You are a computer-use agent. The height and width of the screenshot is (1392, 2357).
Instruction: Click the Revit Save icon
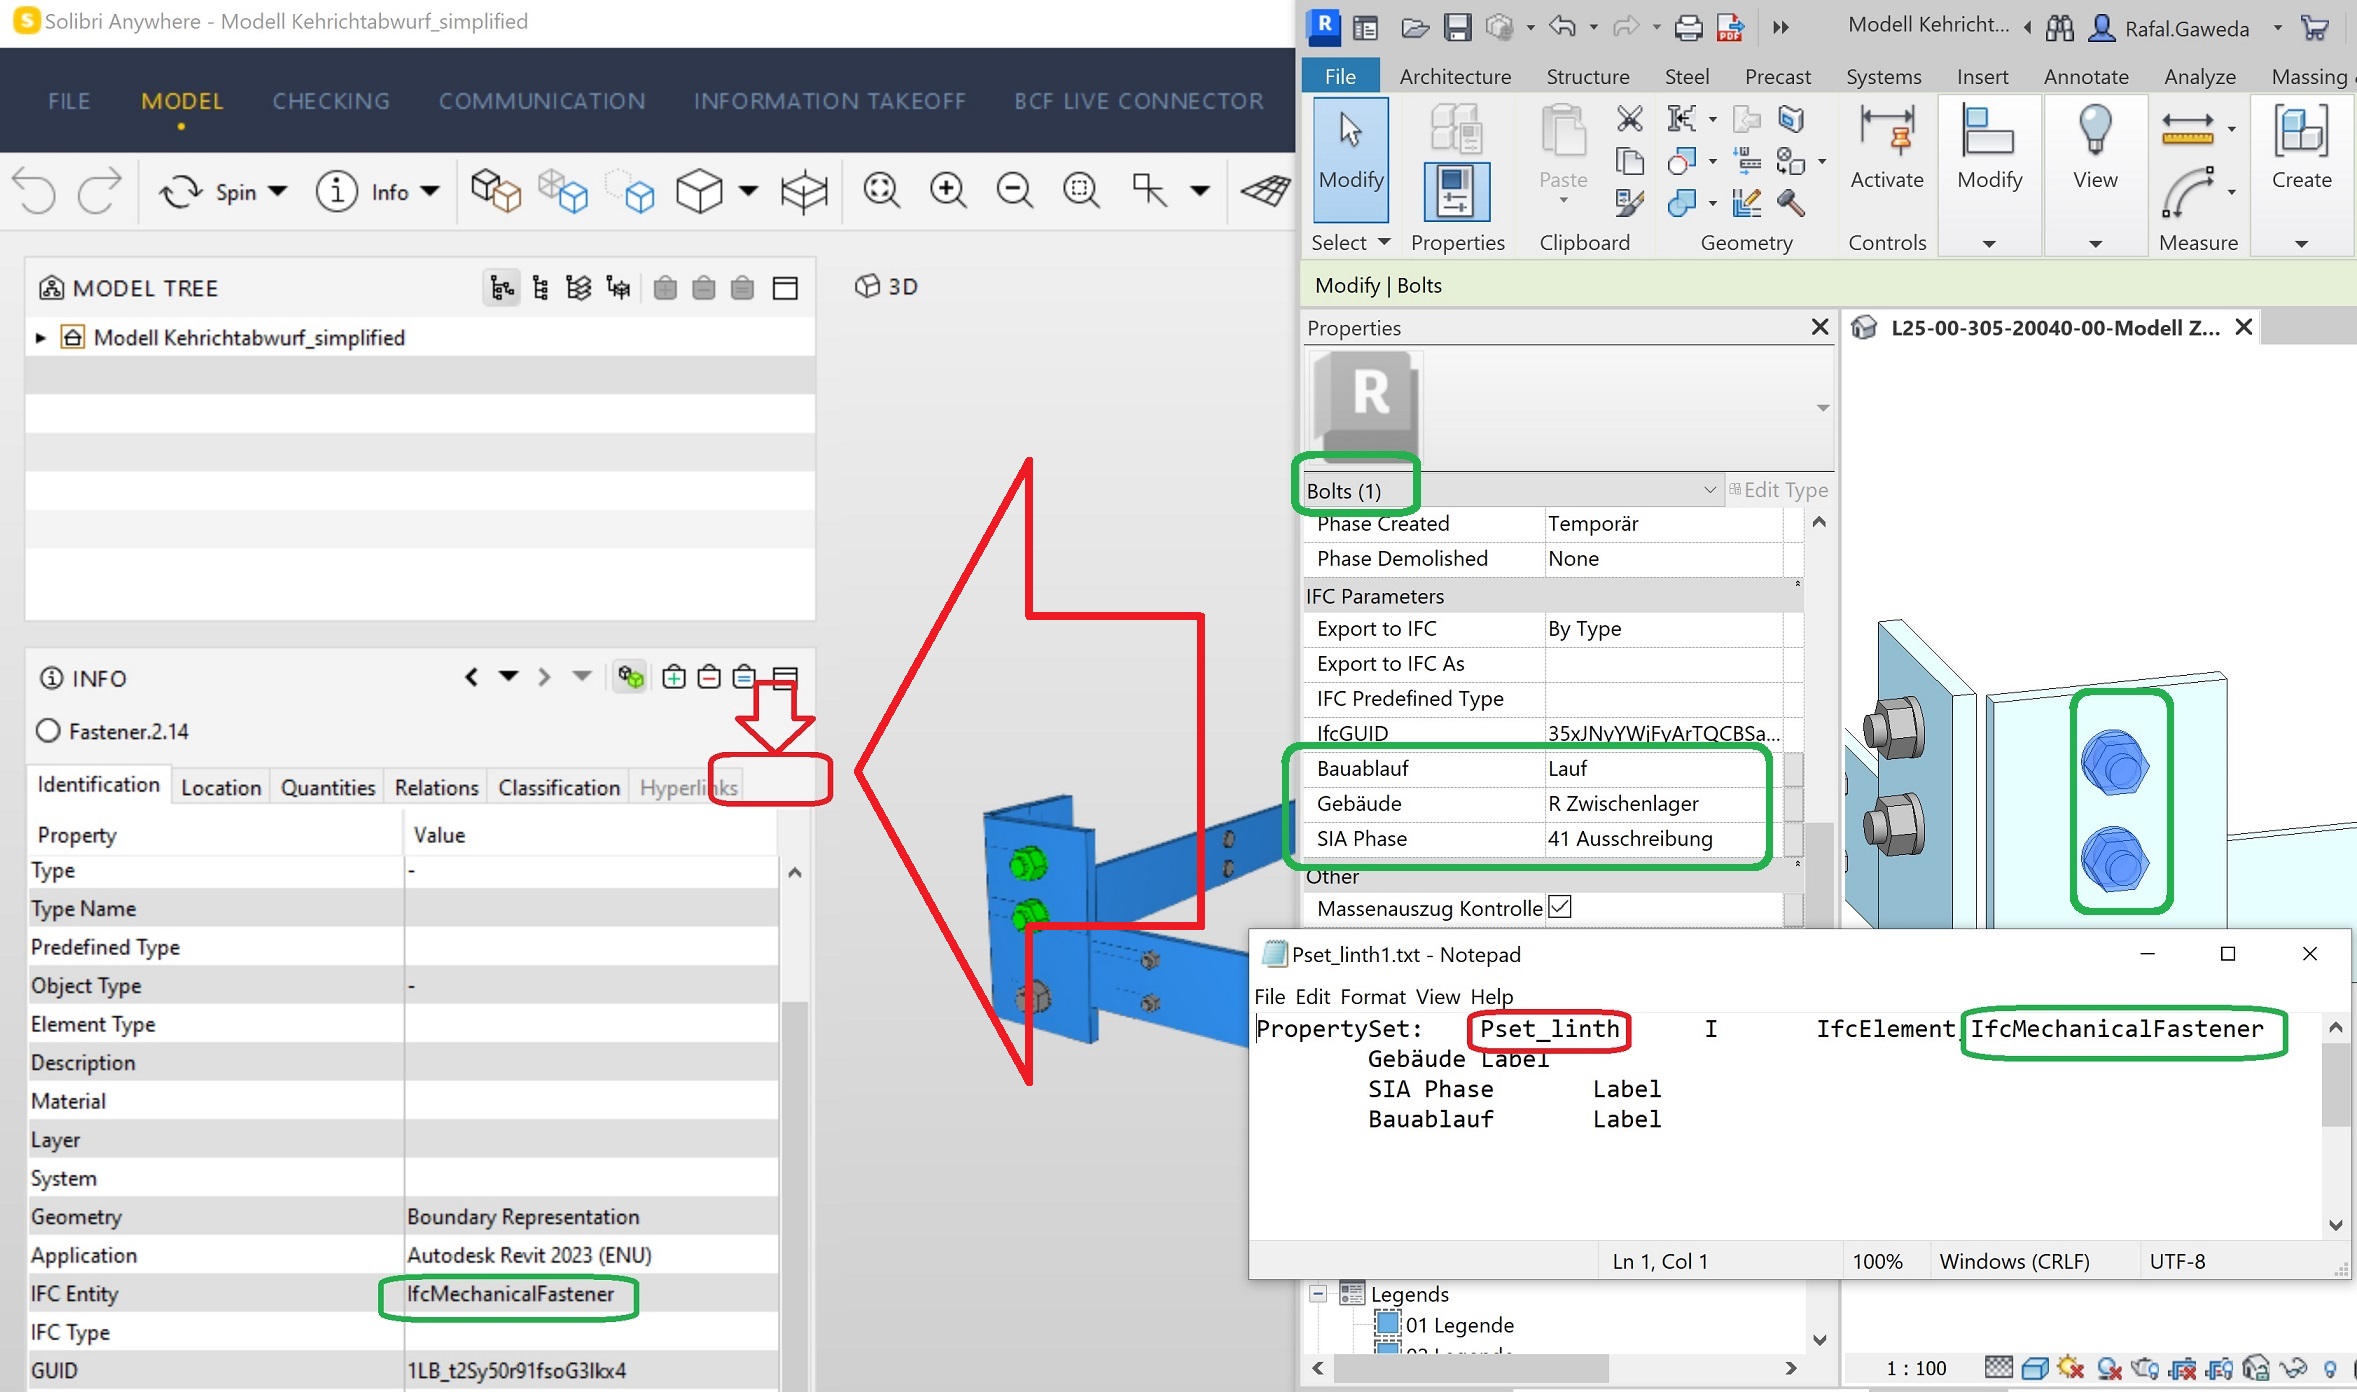(1457, 27)
